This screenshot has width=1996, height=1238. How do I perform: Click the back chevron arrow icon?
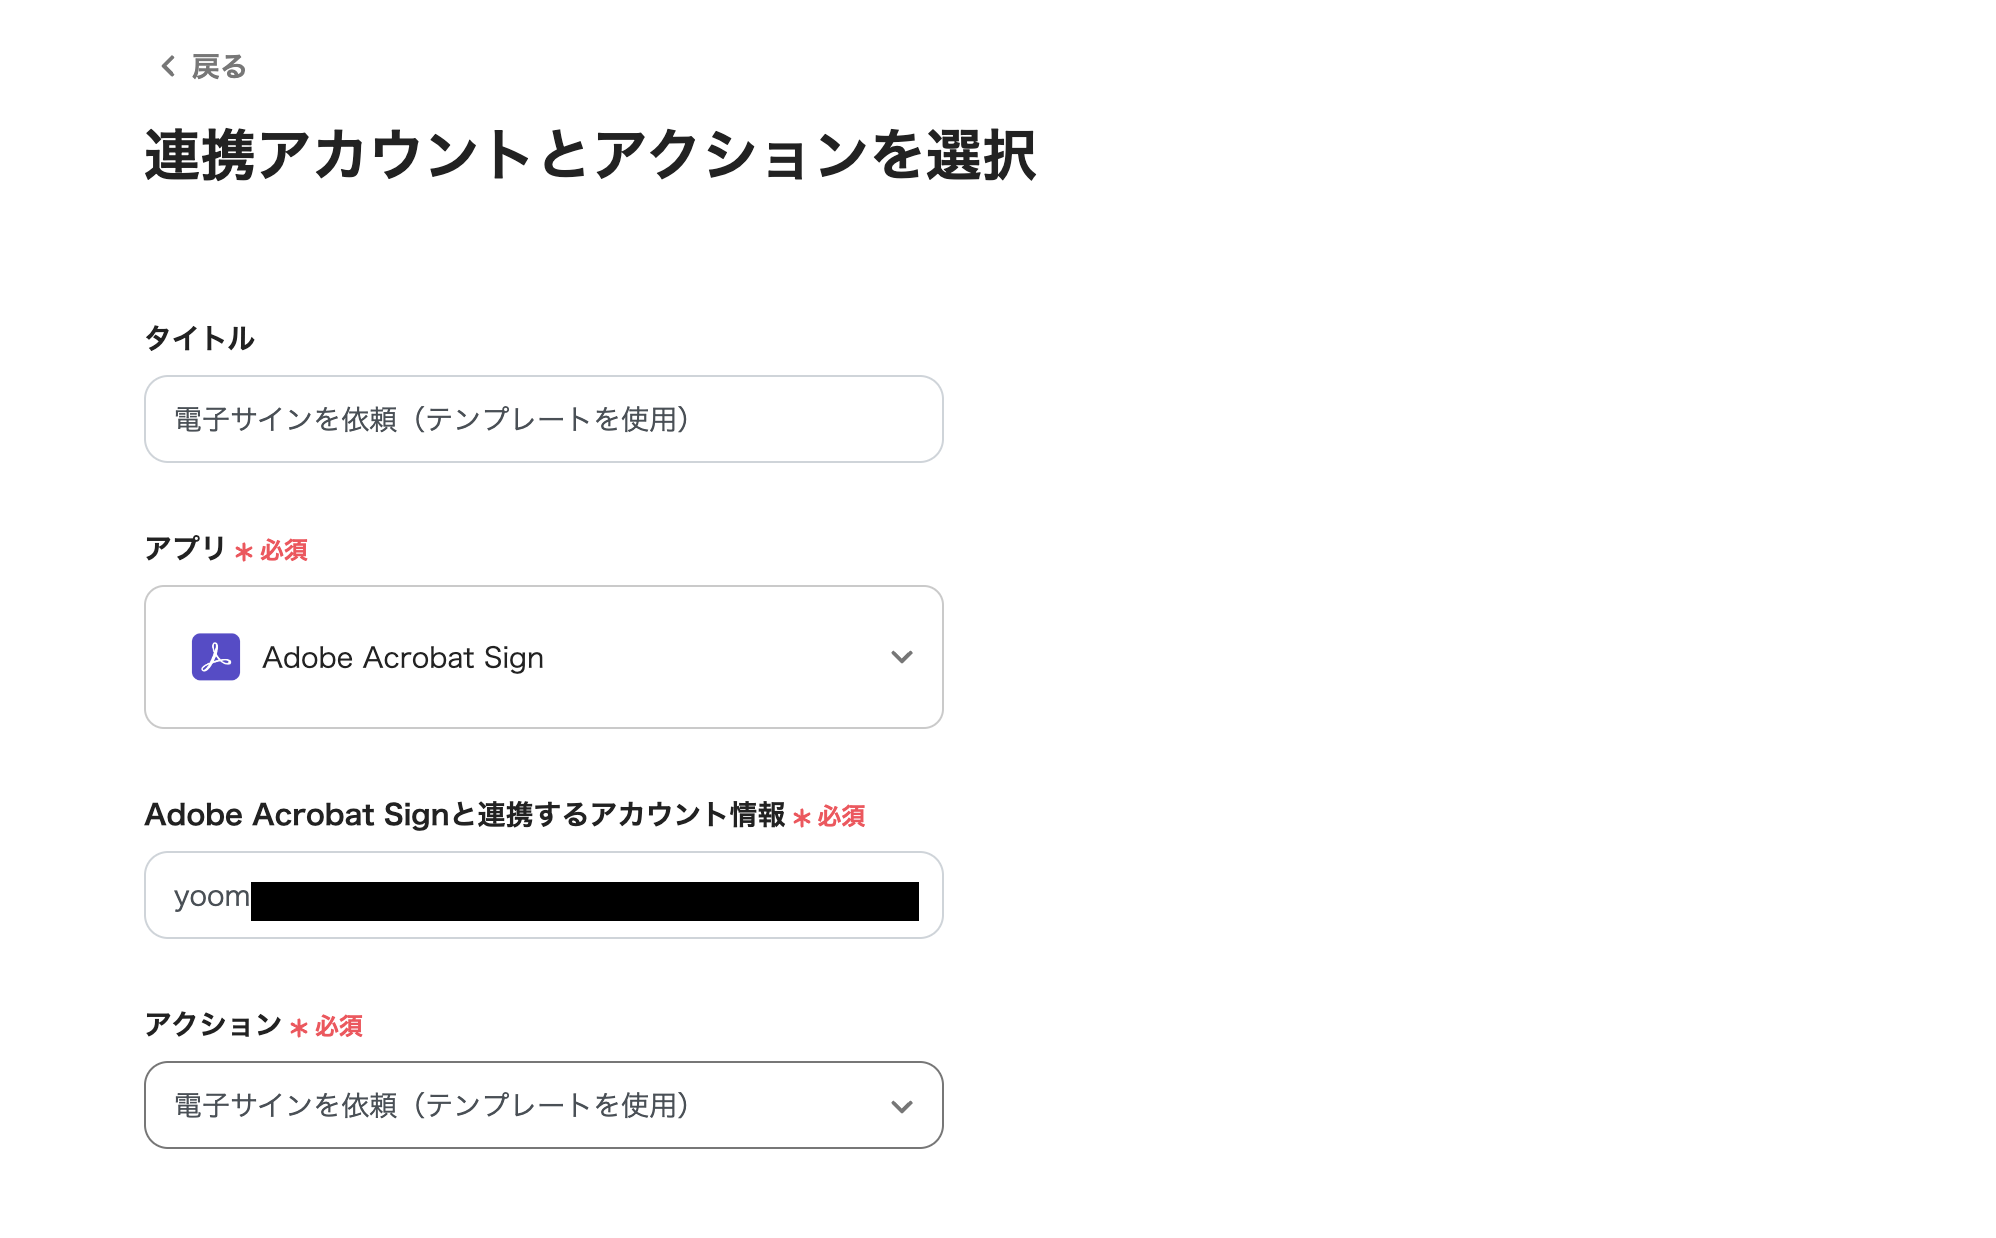click(167, 67)
